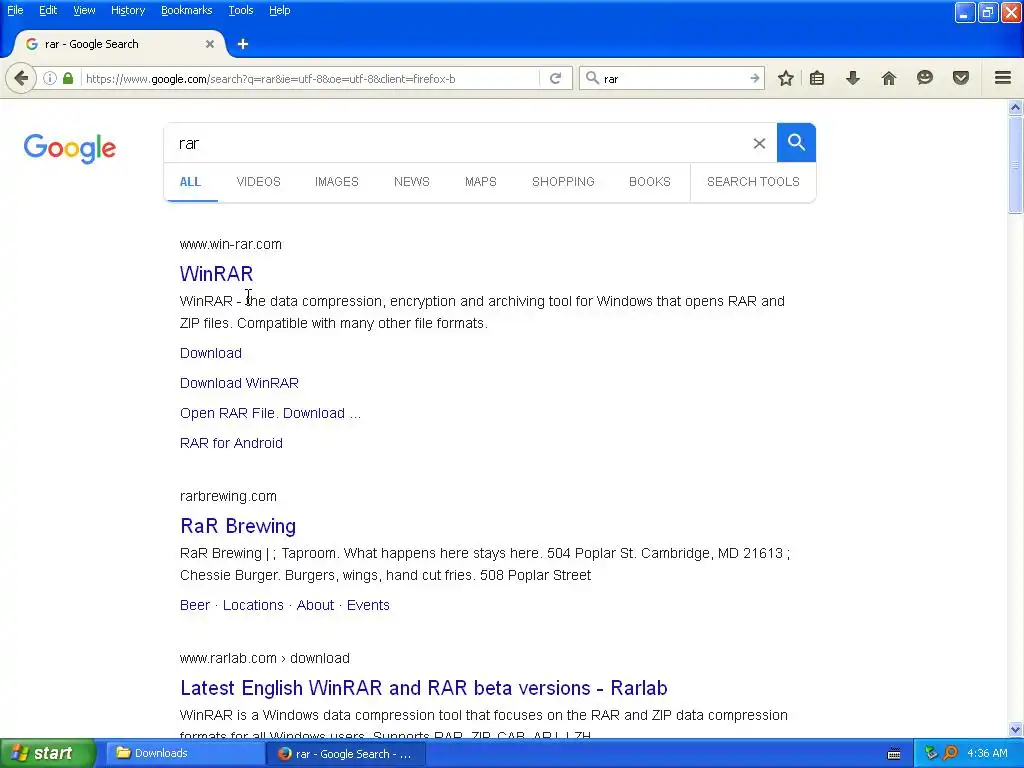Show bookmarks list icon

point(817,78)
